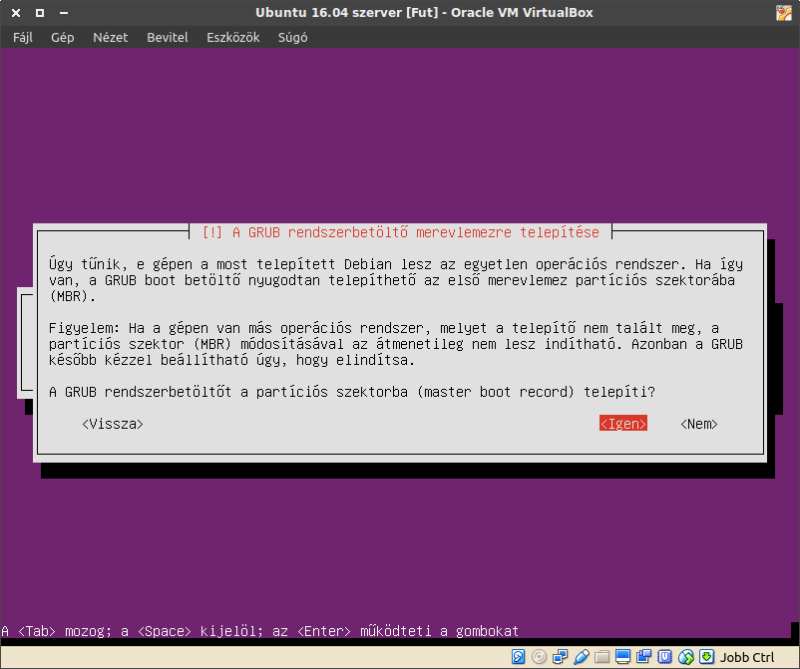Screen dimensions: 800x669
Task: Select the <Nem> button
Action: tap(699, 424)
